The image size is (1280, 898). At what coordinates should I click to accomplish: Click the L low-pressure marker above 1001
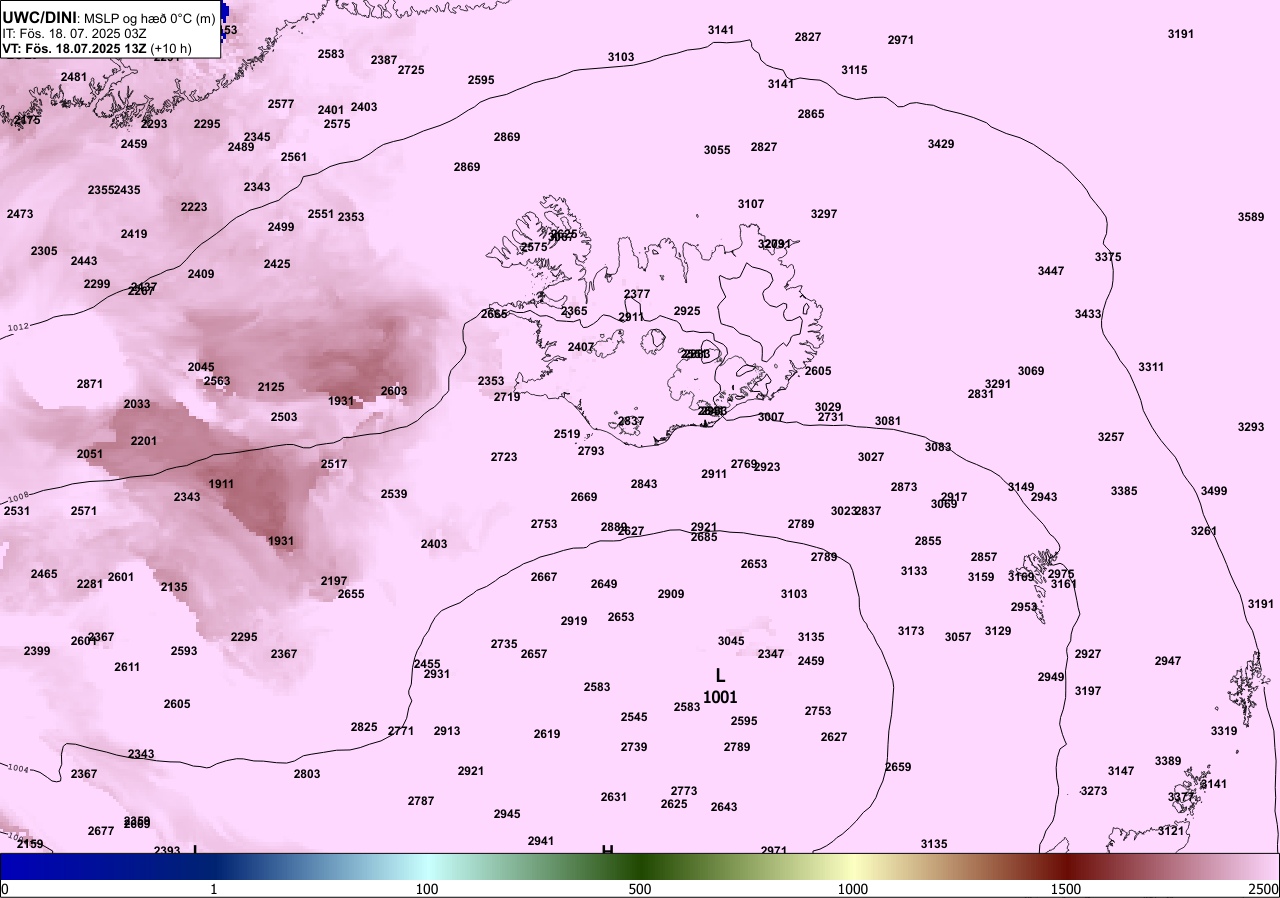pos(720,676)
